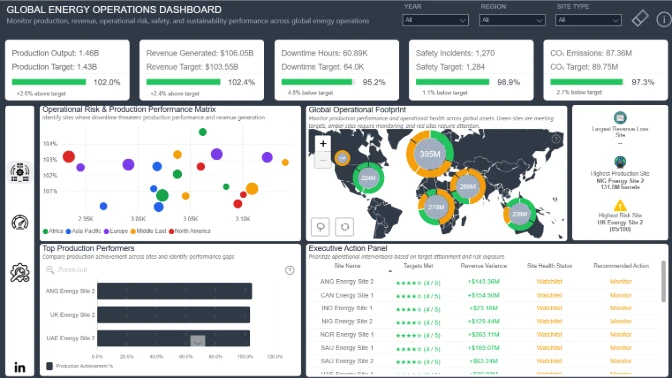Toggle the Africa legend item

click(53, 231)
